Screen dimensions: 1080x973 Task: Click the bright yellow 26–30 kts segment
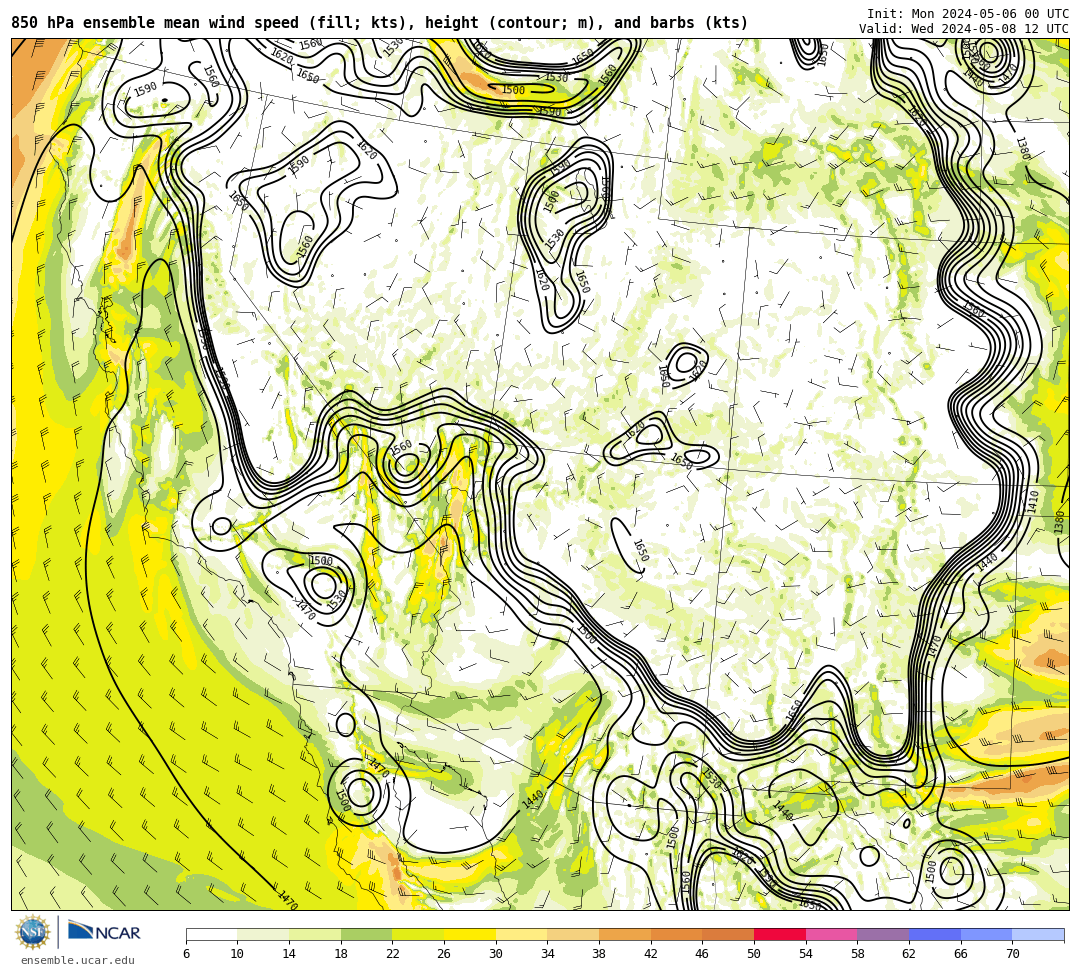click(x=470, y=934)
